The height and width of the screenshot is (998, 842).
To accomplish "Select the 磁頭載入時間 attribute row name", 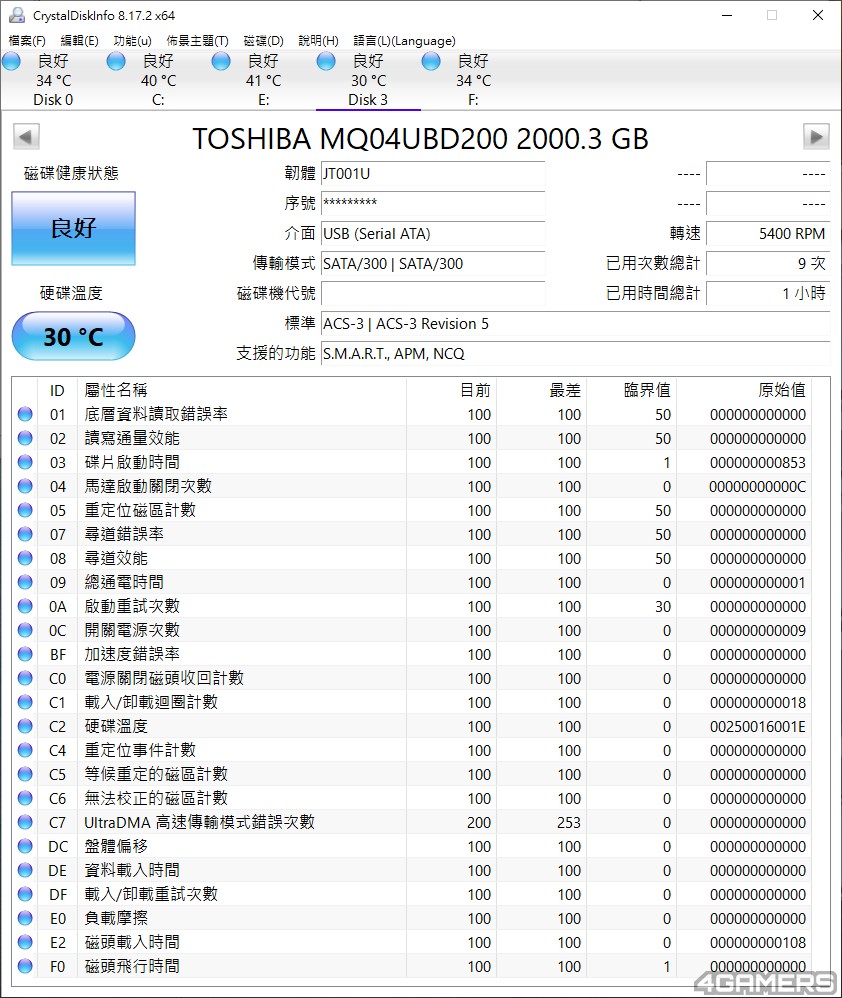I will pos(132,942).
